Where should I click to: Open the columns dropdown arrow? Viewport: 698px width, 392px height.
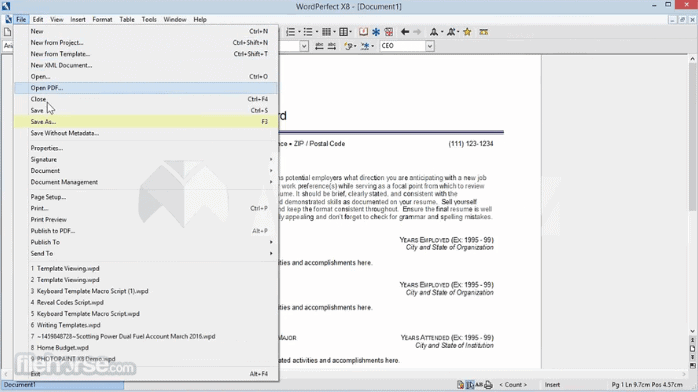[351, 32]
